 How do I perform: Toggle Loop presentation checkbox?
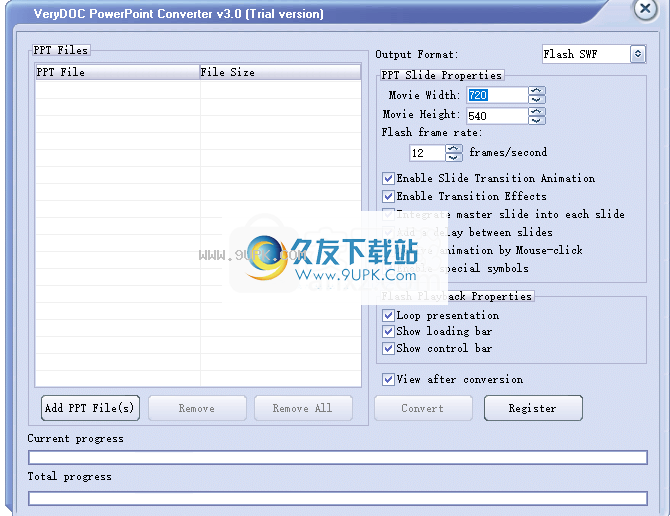388,315
